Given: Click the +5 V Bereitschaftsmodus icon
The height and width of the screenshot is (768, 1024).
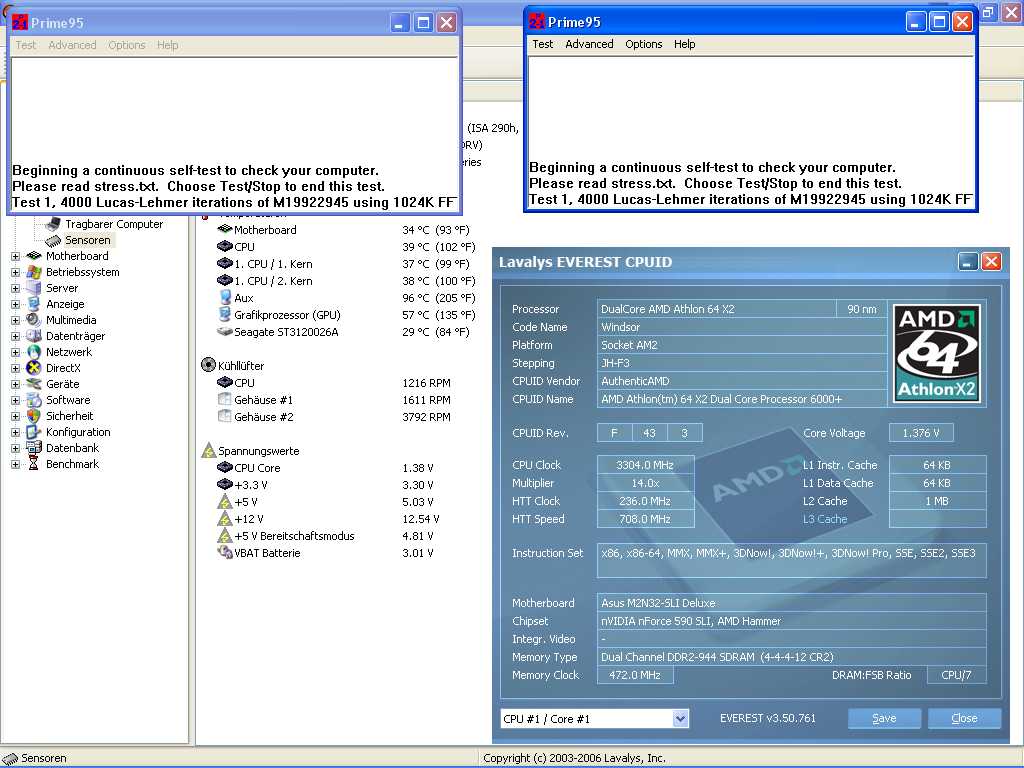Looking at the screenshot, I should click(x=225, y=536).
